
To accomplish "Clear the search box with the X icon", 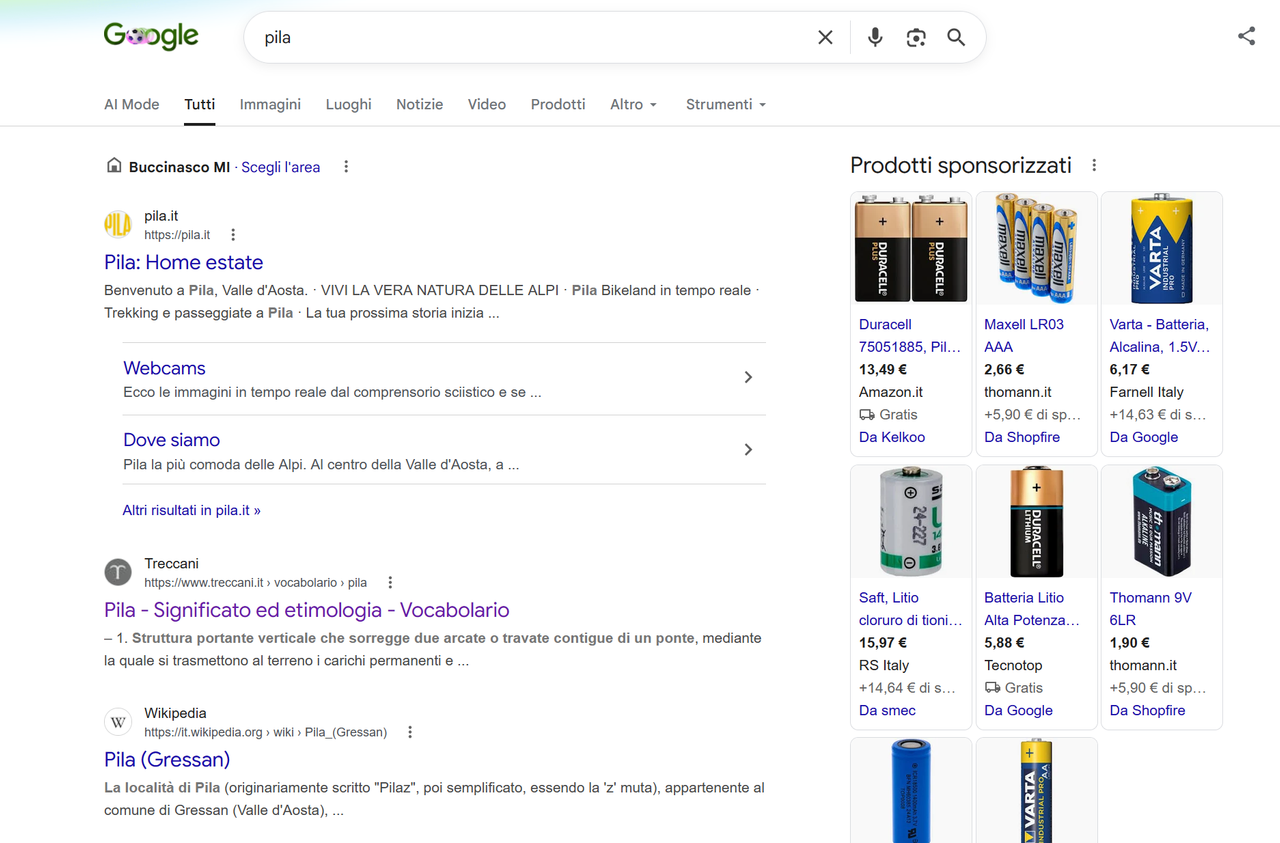I will click(x=825, y=37).
